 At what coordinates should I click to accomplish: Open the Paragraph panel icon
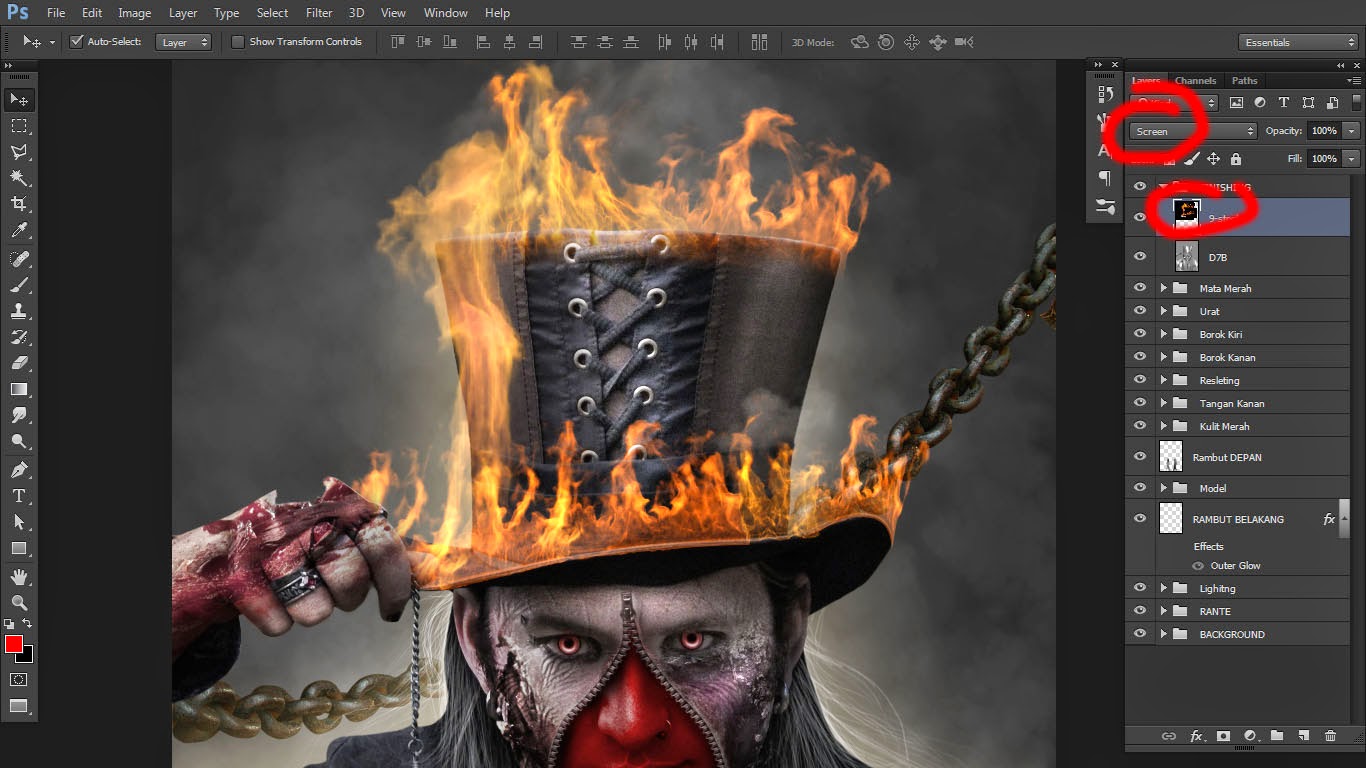tap(1105, 178)
